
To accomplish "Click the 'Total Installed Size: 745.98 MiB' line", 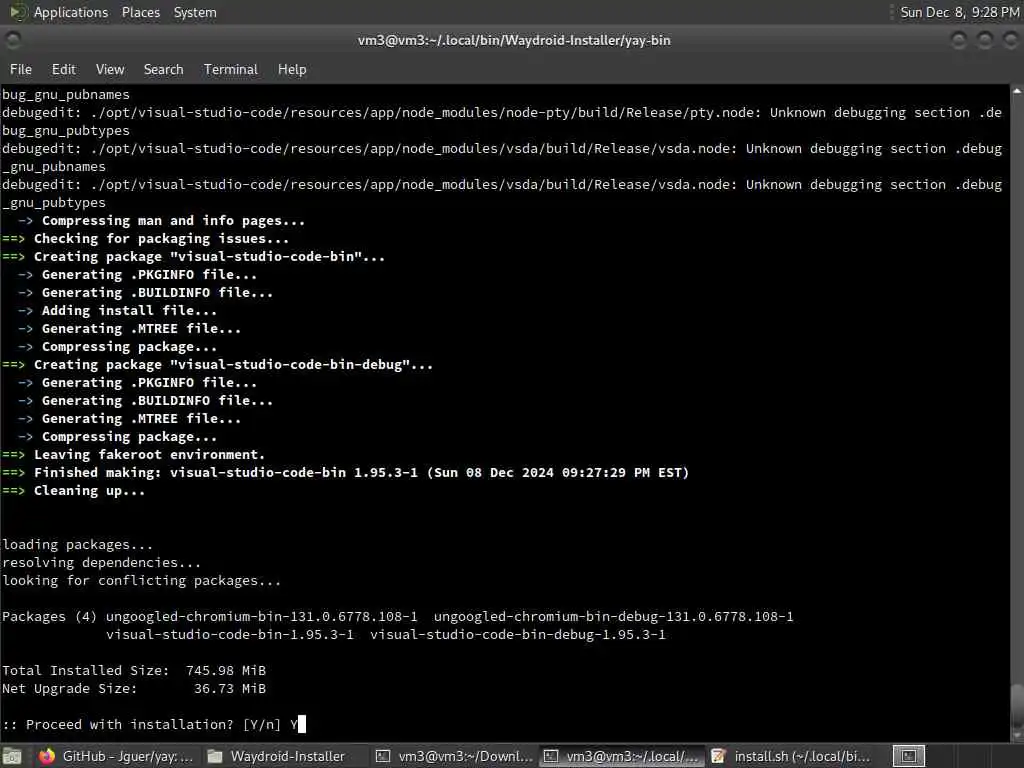I will coord(134,670).
